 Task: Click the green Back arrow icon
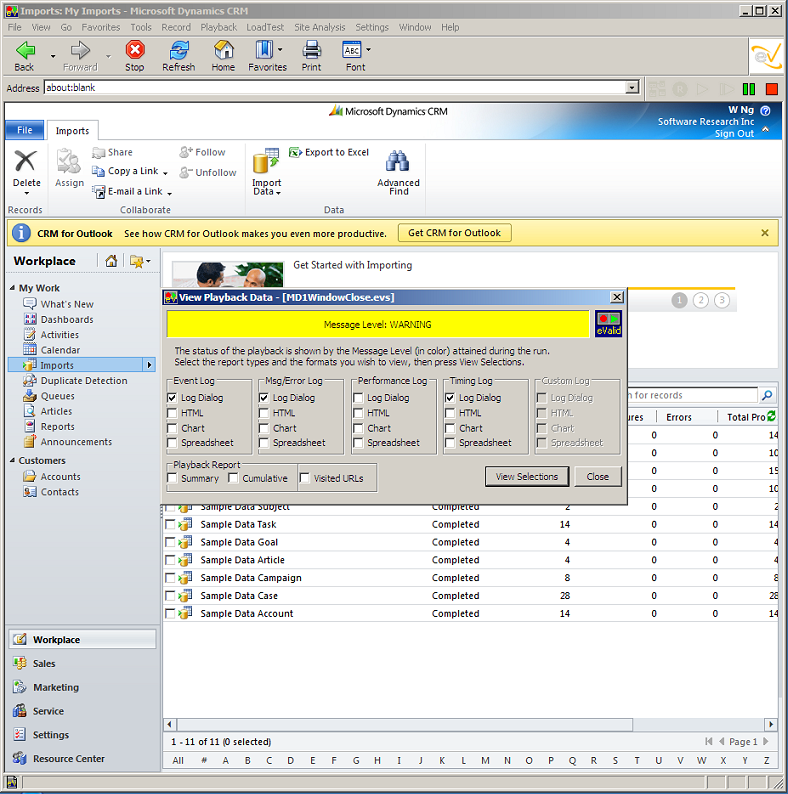pos(25,51)
